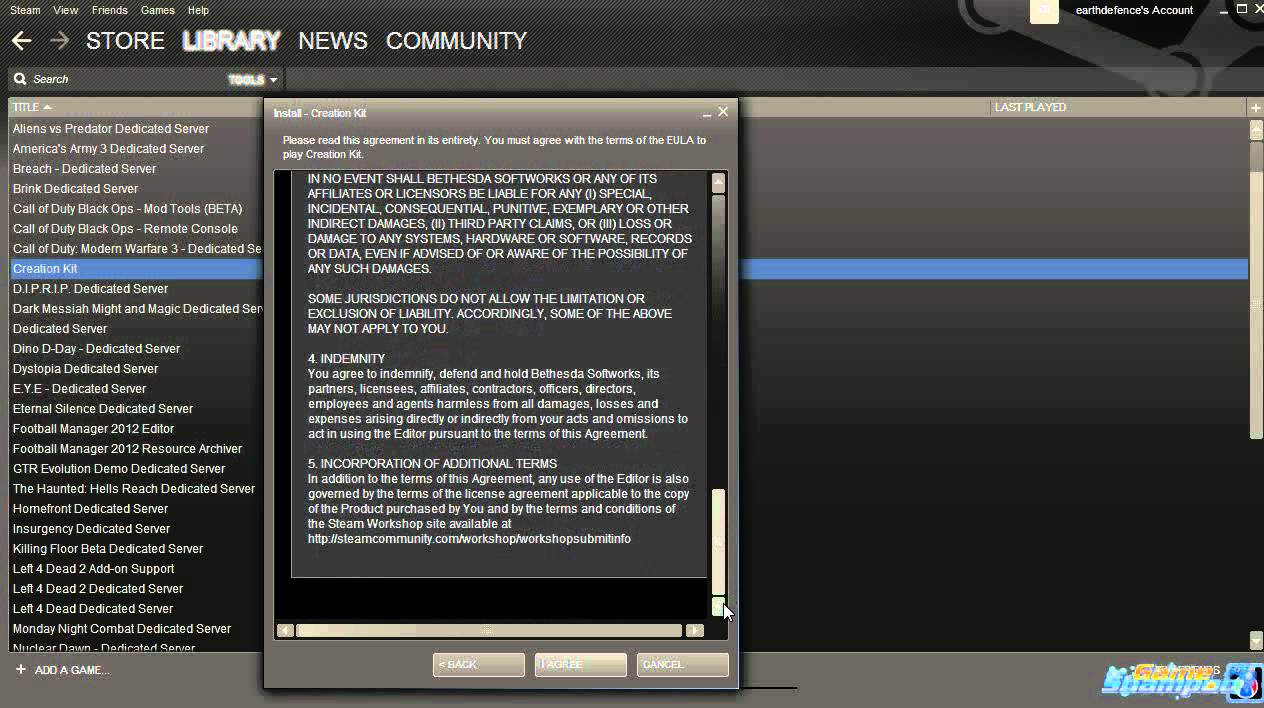Select Monday Night Combat Dedicated Server
This screenshot has width=1264, height=708.
[122, 628]
